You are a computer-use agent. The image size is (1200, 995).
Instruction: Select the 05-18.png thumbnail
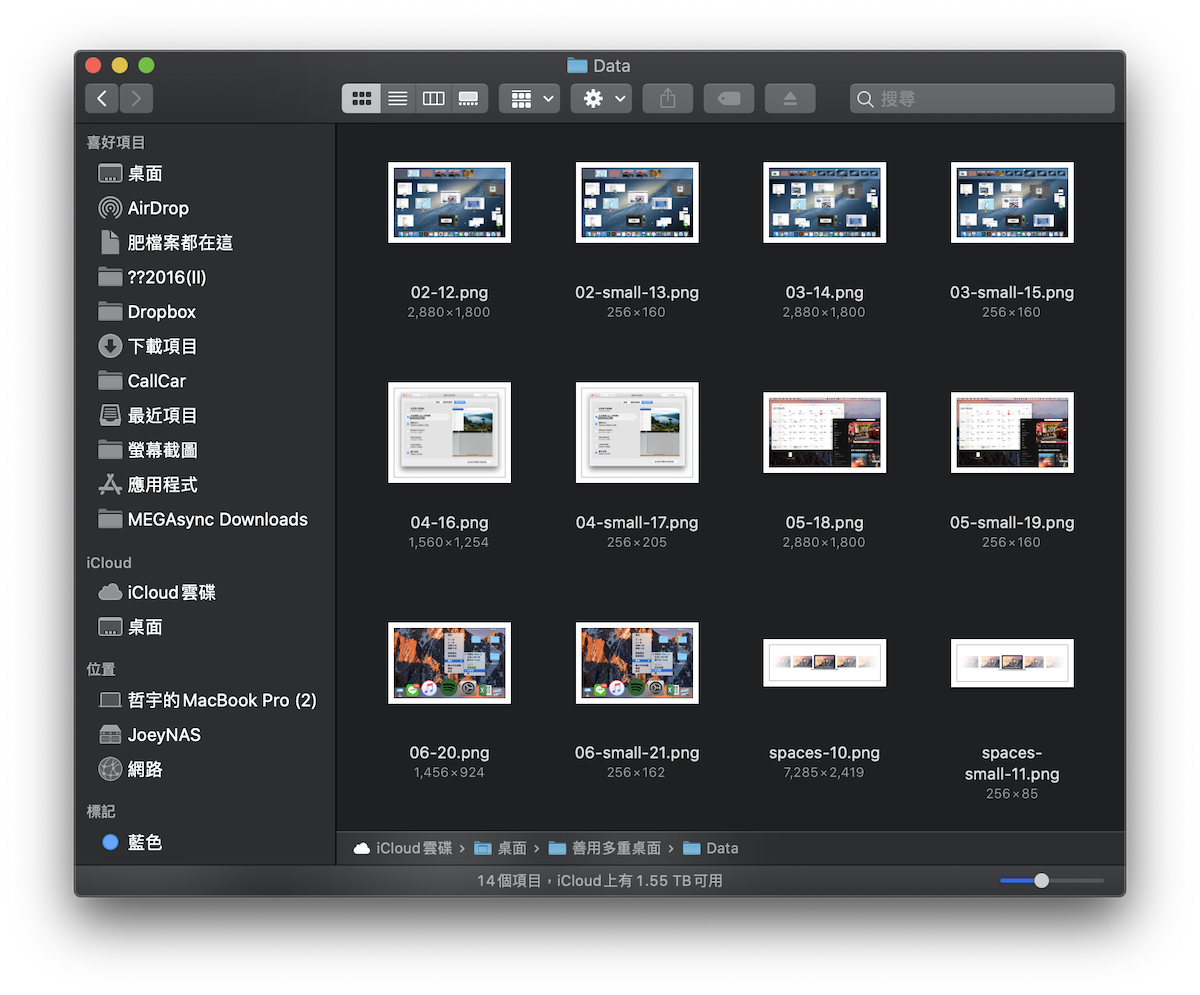click(824, 432)
